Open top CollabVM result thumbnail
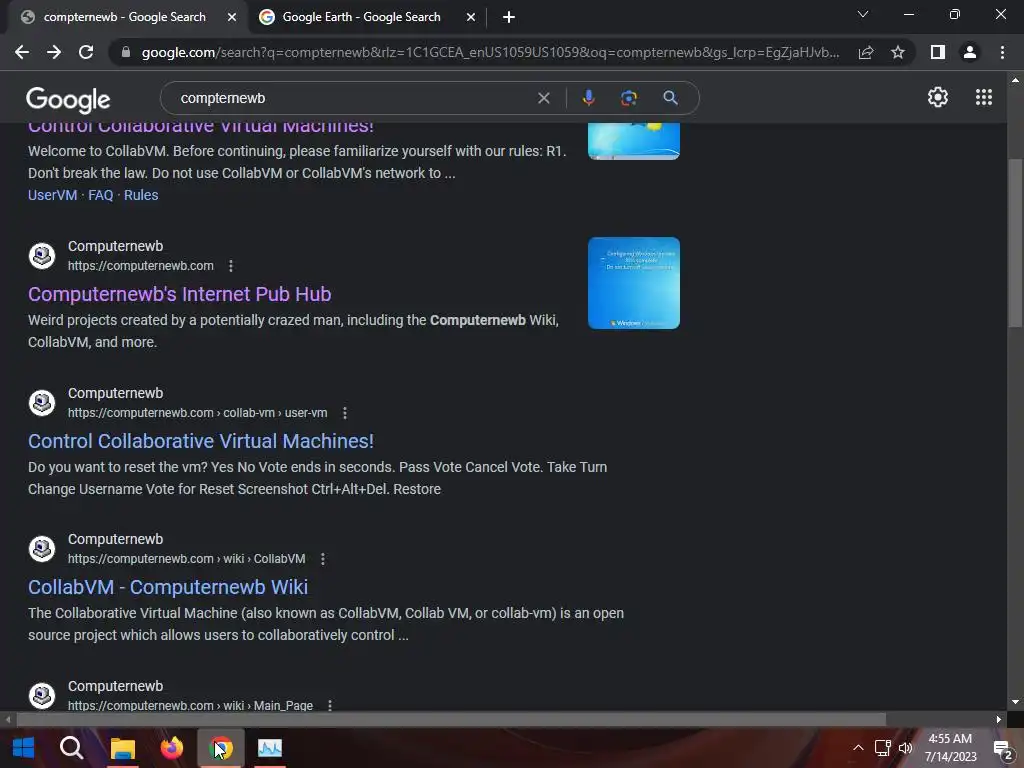 [633, 140]
